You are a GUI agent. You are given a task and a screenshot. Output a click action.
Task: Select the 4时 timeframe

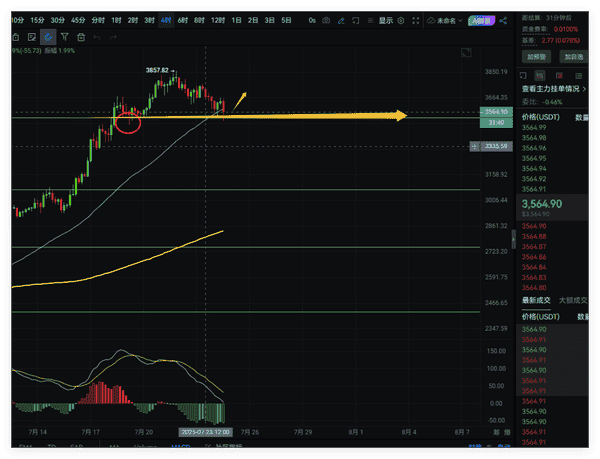click(166, 20)
